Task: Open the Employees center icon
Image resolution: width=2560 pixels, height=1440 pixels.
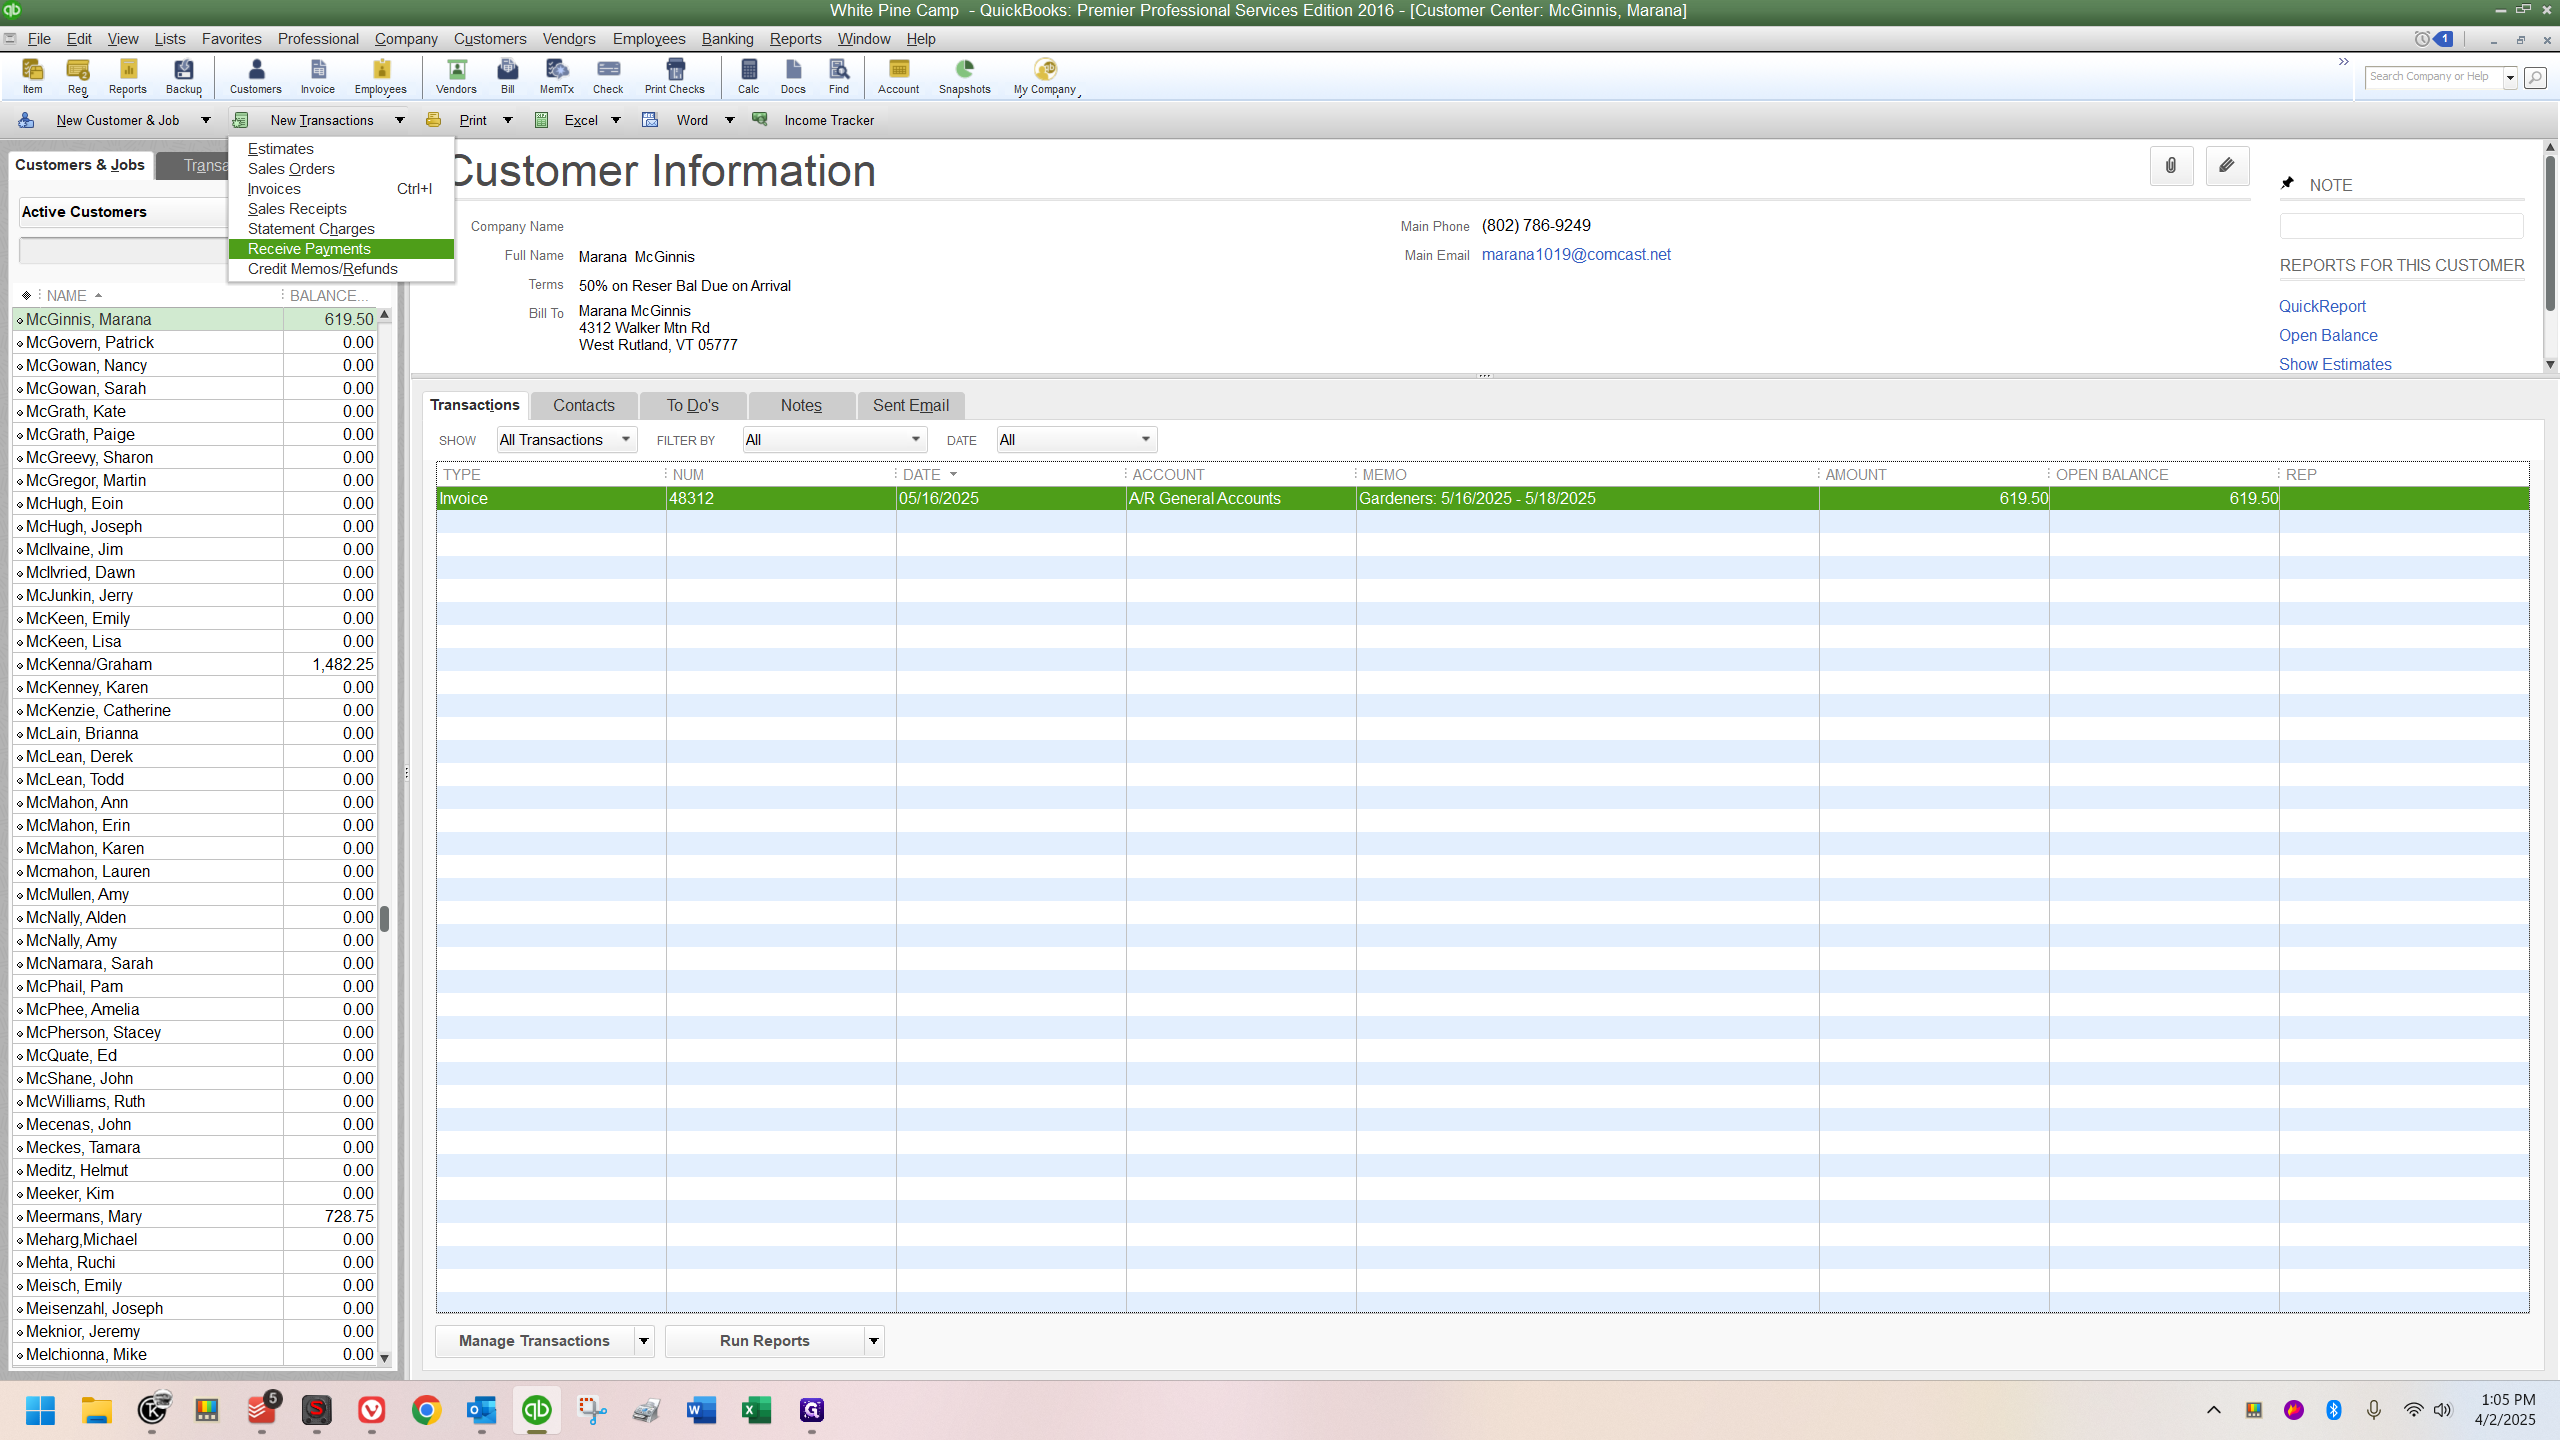Action: pos(381,76)
